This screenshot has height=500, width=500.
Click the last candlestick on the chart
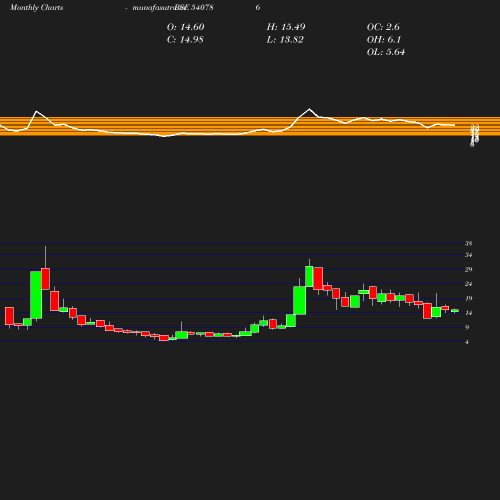tap(455, 311)
